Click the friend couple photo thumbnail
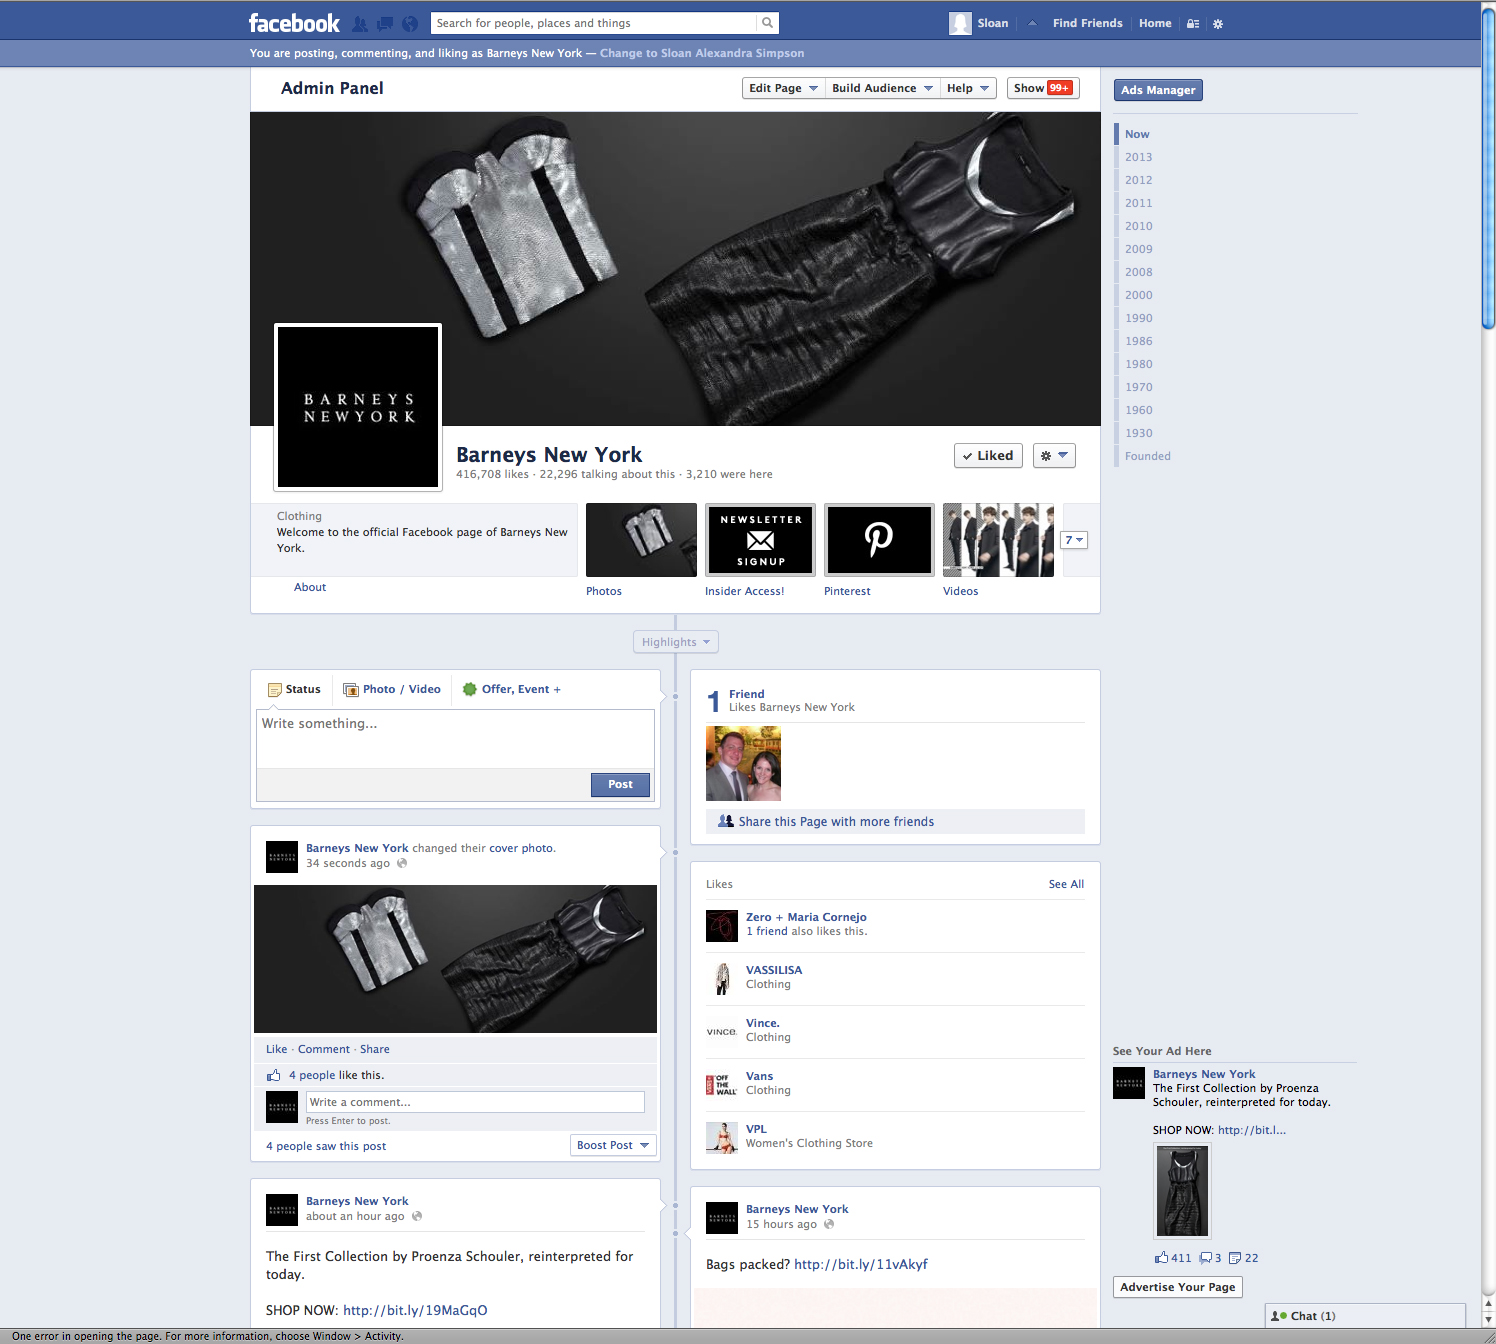Image resolution: width=1496 pixels, height=1344 pixels. pos(743,763)
